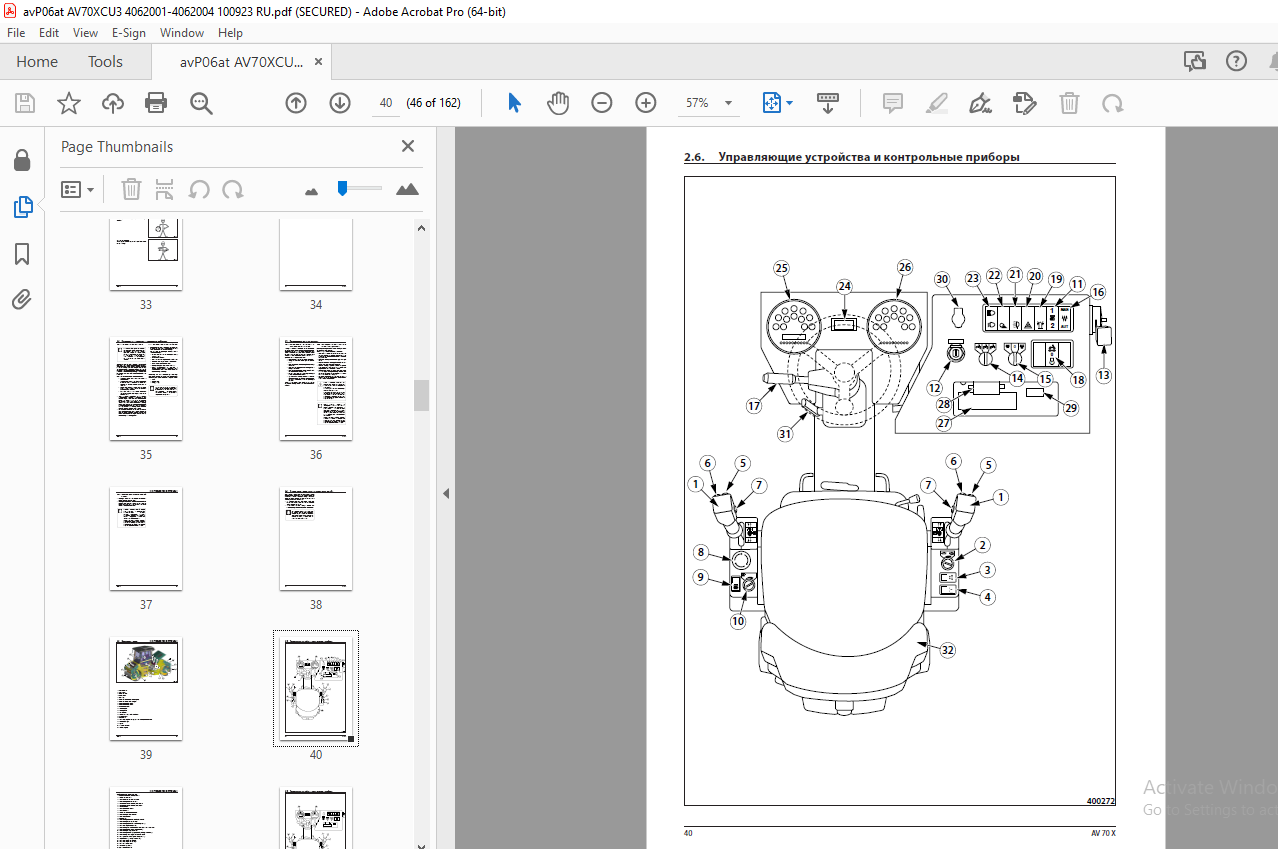Open the Bookmarks panel
The height and width of the screenshot is (849, 1278).
(22, 254)
